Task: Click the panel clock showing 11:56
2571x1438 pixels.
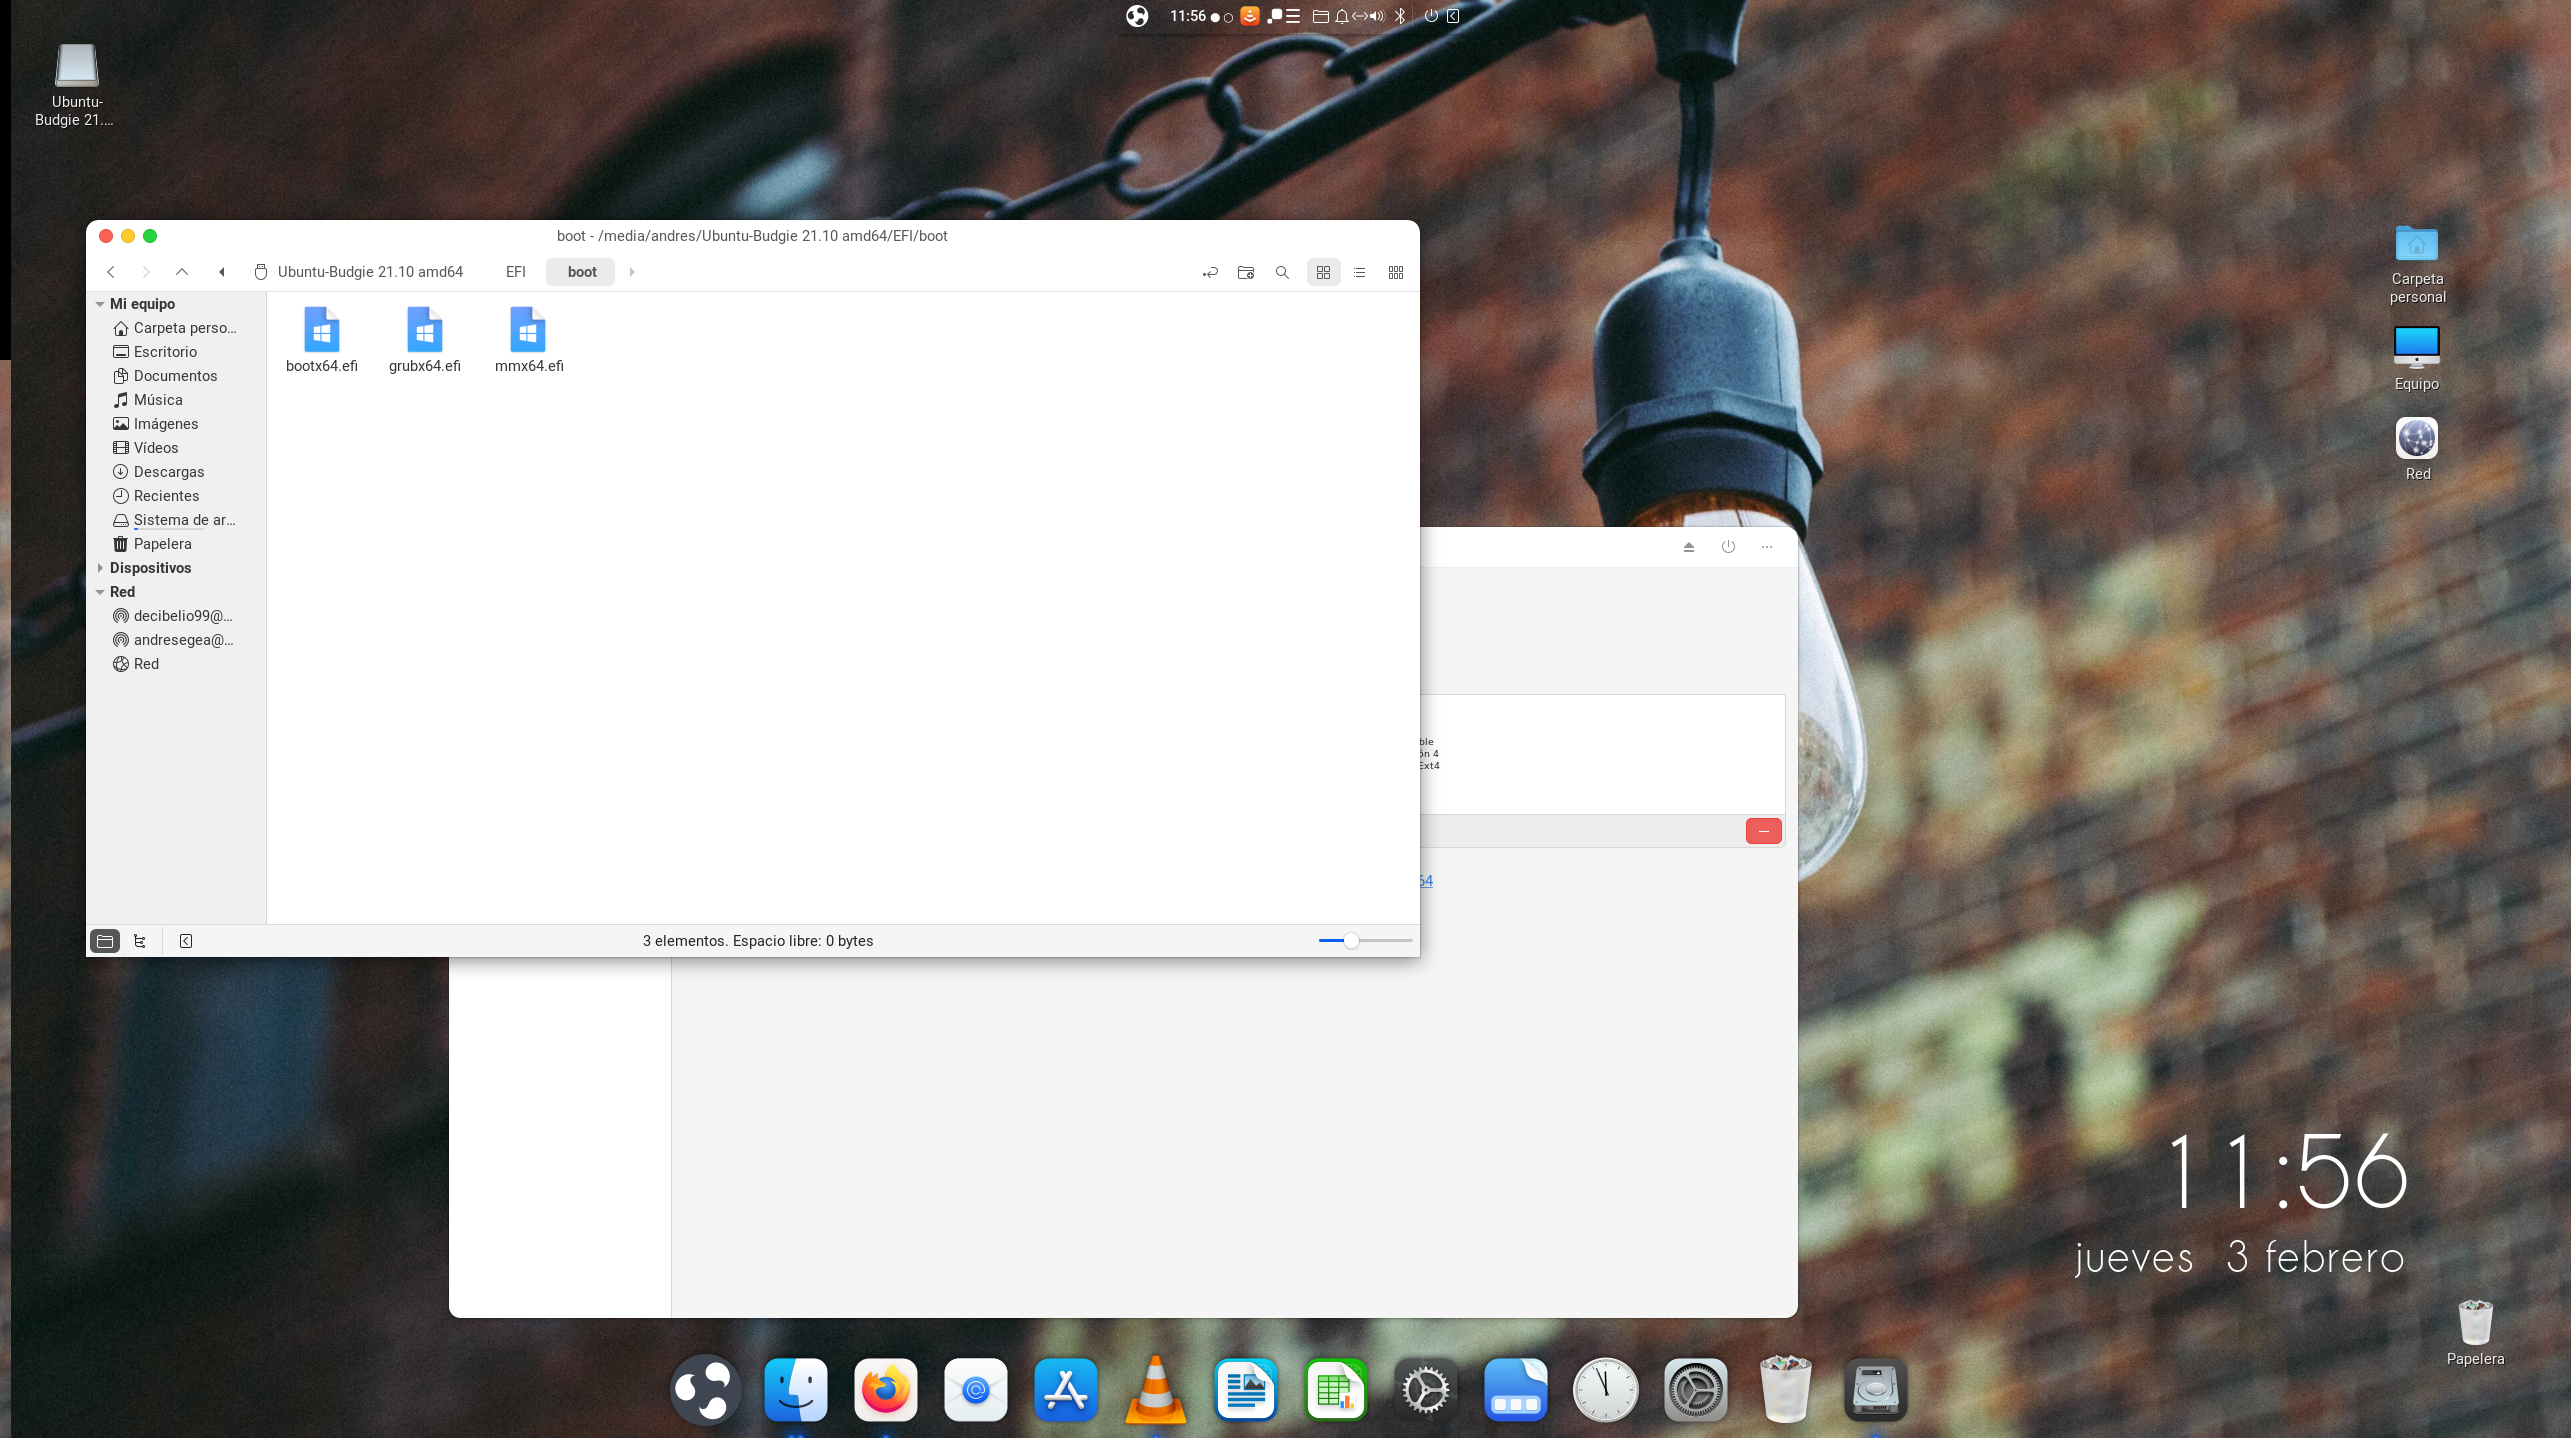Action: [1188, 16]
